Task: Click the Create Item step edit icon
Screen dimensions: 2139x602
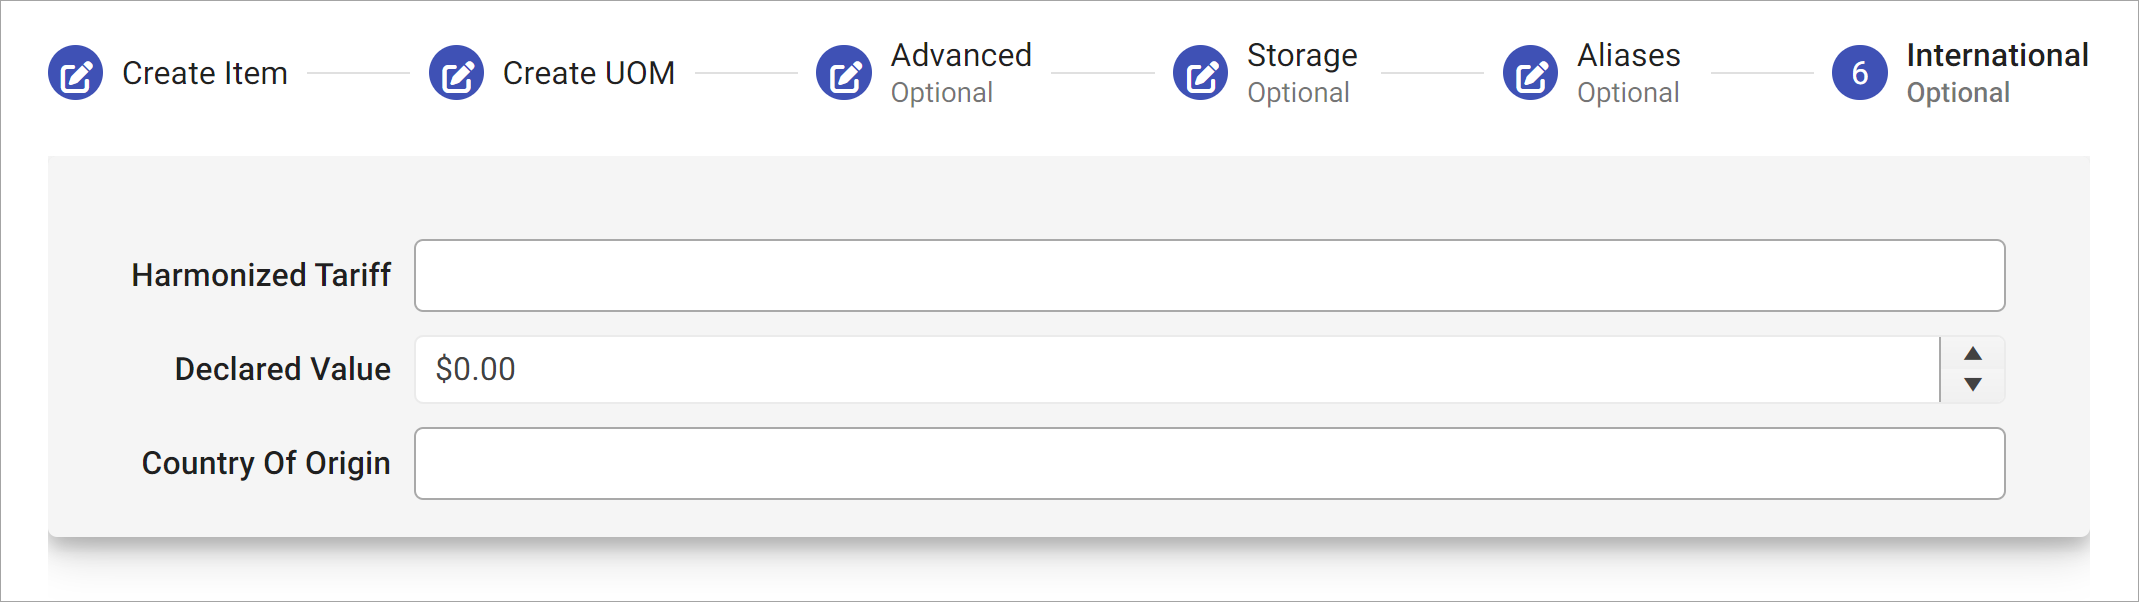Action: pyautogui.click(x=76, y=73)
